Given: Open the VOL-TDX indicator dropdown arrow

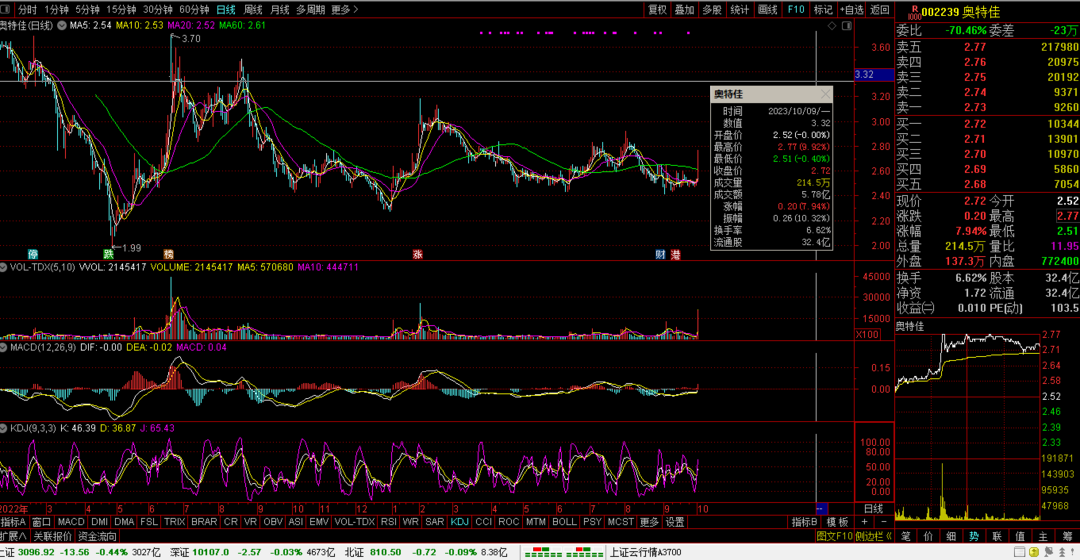Looking at the screenshot, I should [3, 267].
